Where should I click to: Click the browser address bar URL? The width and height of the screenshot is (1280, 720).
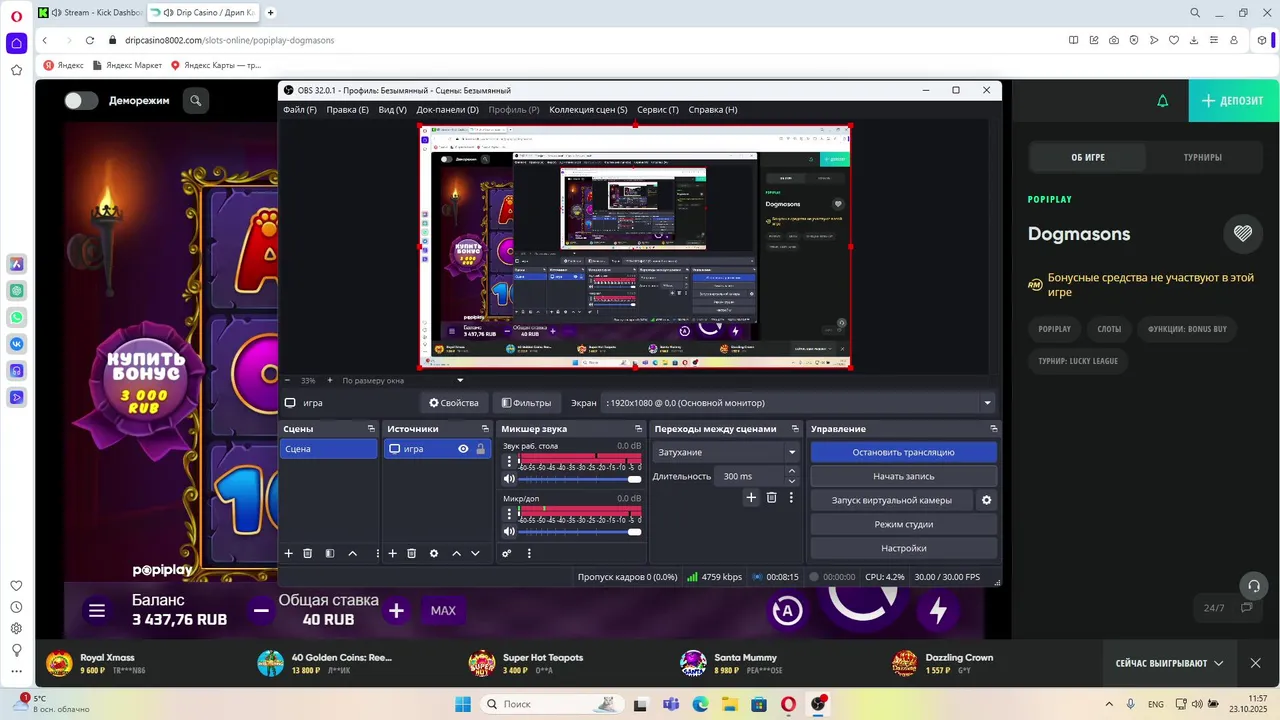[229, 40]
